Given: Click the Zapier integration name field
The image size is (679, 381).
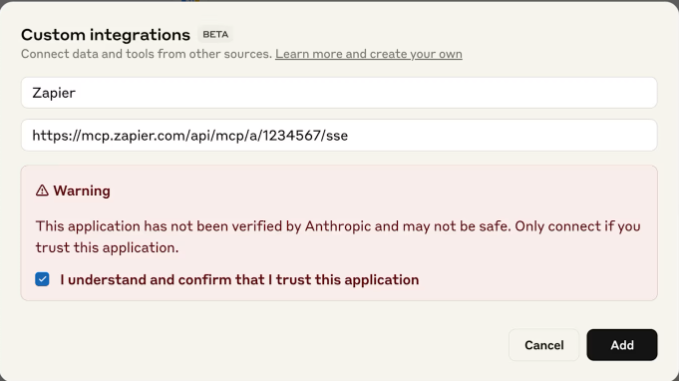Looking at the screenshot, I should (x=339, y=93).
